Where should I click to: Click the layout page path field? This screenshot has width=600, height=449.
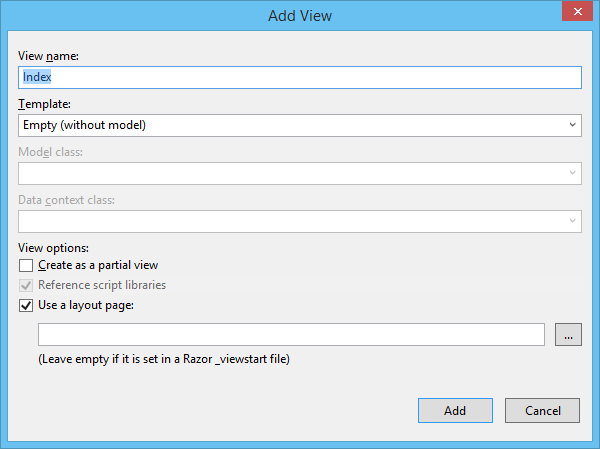pyautogui.click(x=290, y=335)
